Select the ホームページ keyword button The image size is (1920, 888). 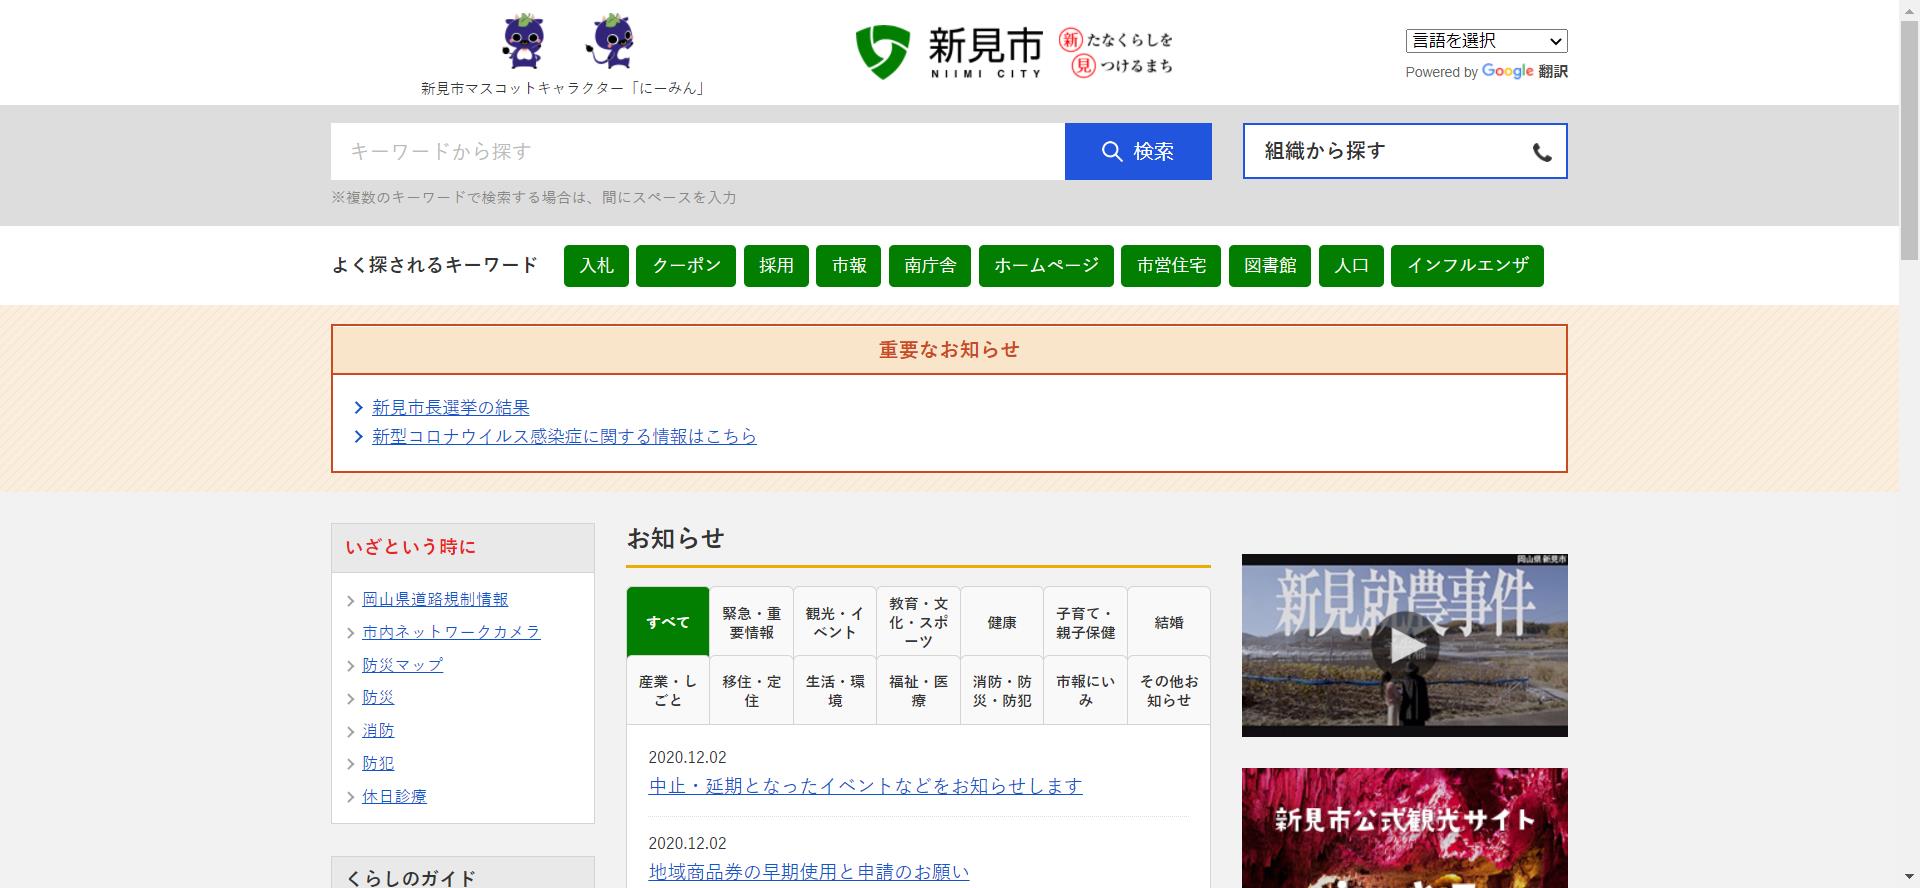(1046, 266)
